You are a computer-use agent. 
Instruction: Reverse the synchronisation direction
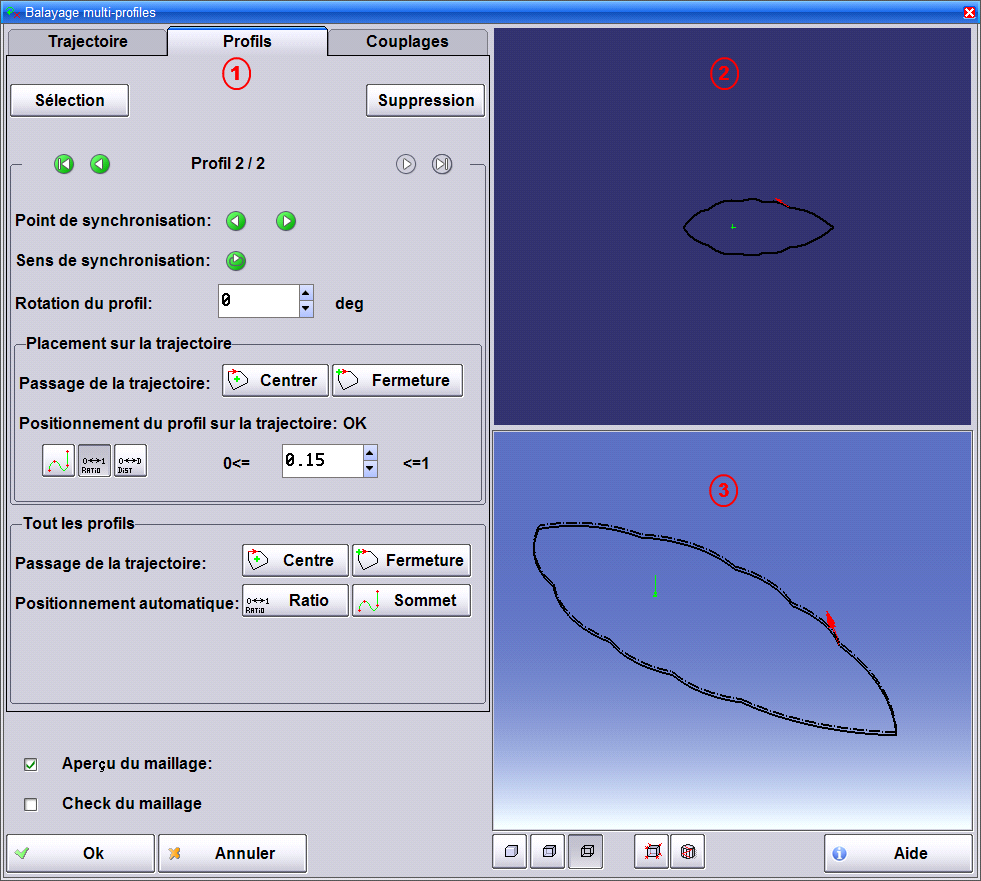[x=236, y=261]
